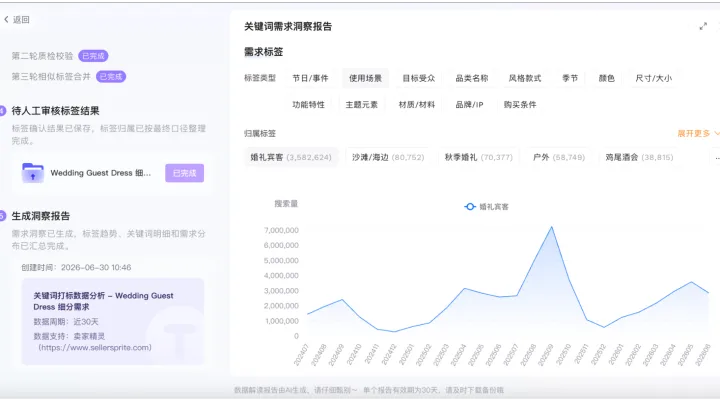Expand more tags via 展开更多
This screenshot has width=720, height=403.
click(x=698, y=134)
